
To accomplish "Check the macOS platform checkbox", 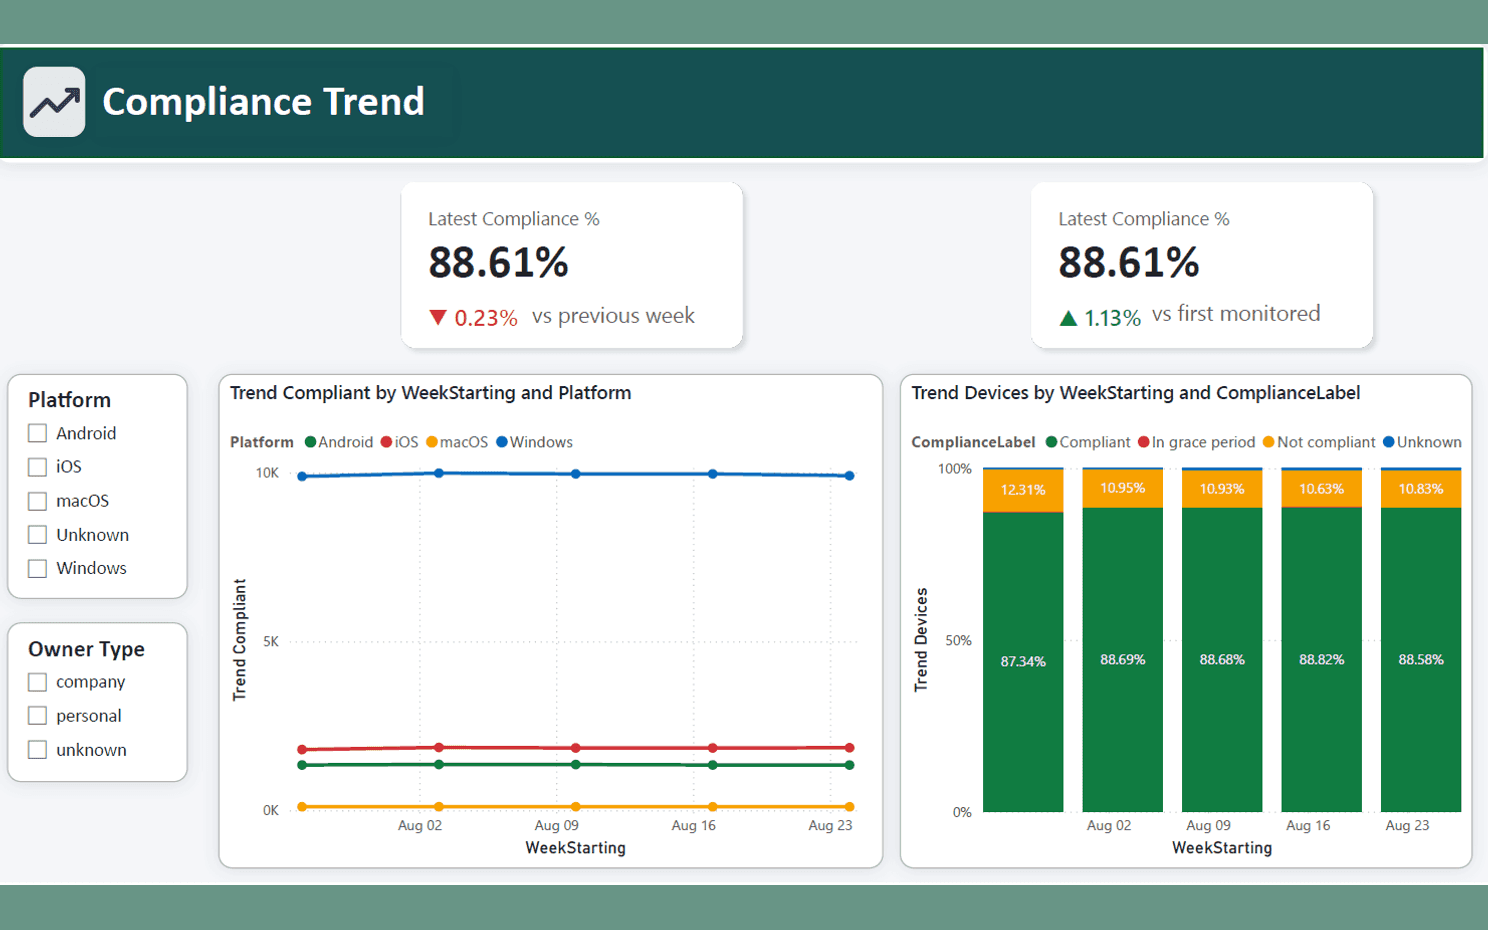I will pos(38,501).
